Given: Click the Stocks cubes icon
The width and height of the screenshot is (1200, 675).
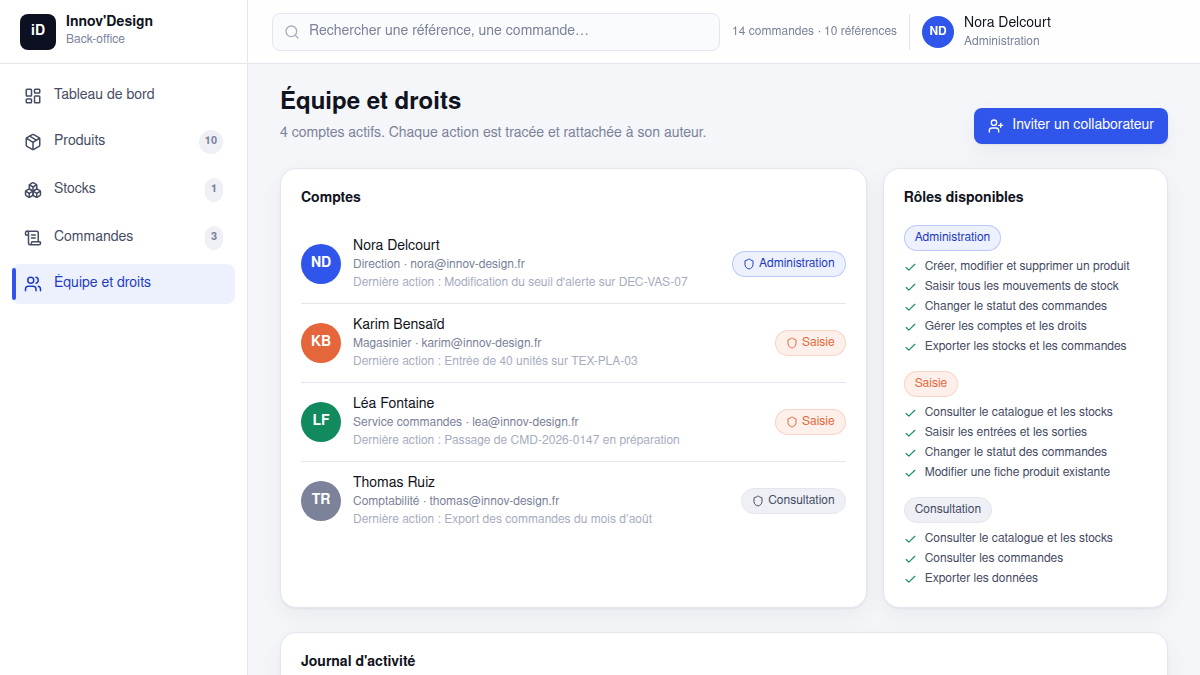Looking at the screenshot, I should pyautogui.click(x=33, y=189).
